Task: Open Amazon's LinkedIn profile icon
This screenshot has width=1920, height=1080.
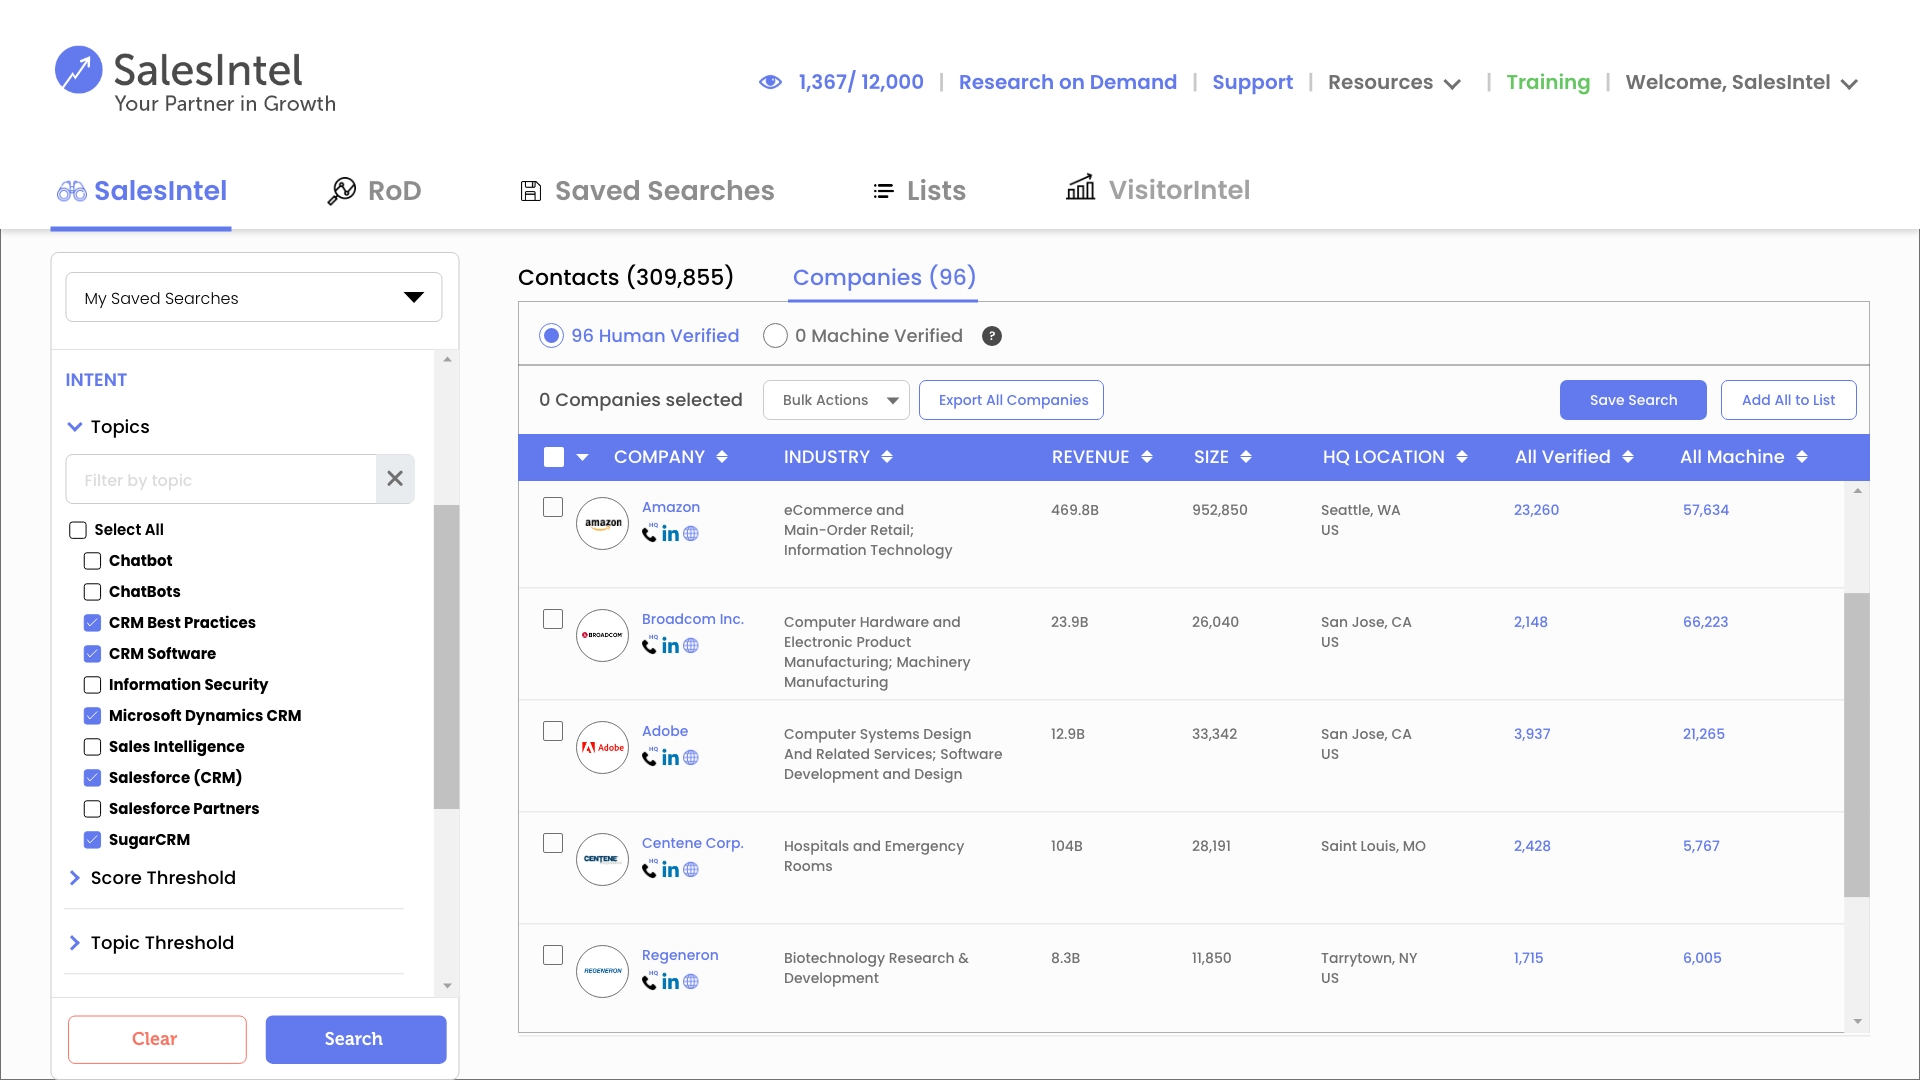Action: click(x=670, y=534)
